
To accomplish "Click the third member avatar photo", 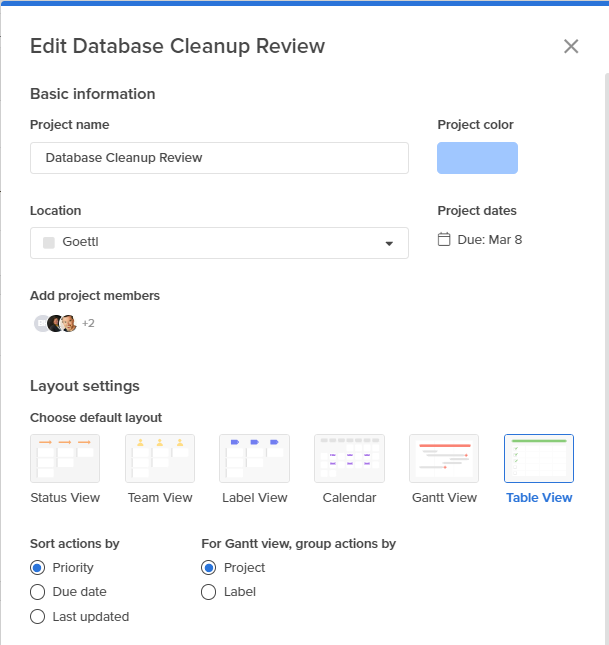I will [x=68, y=323].
